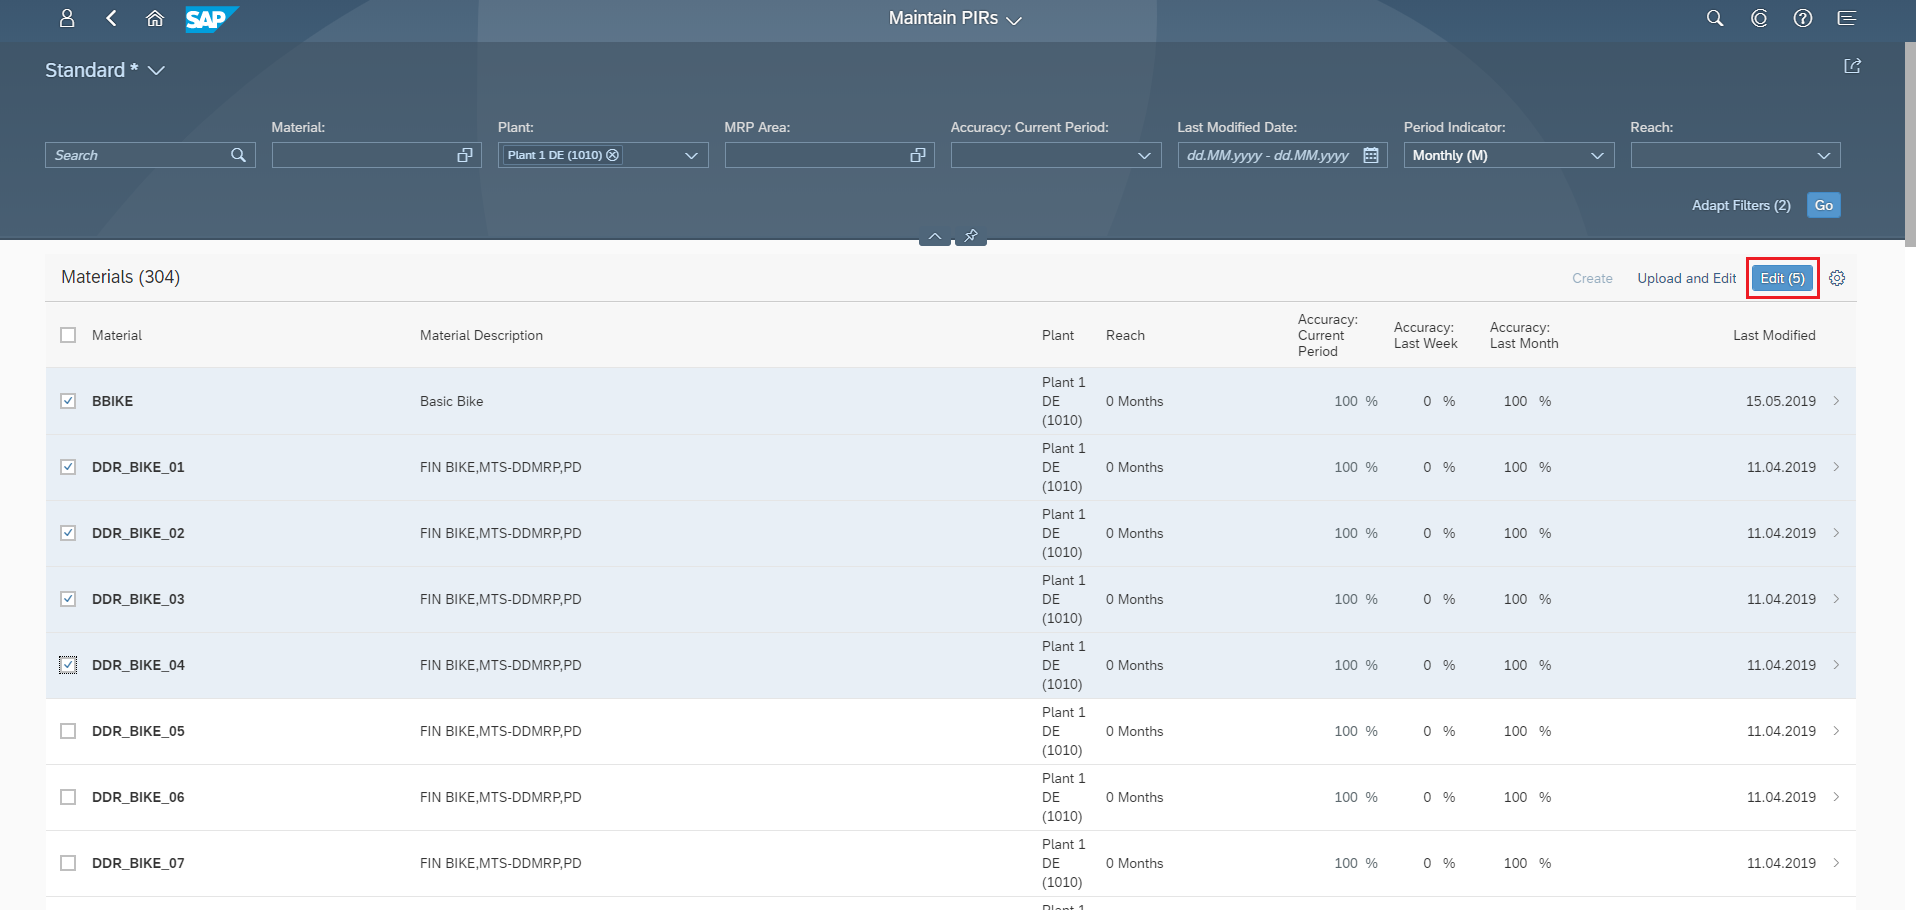Click Upload and Edit

(x=1687, y=278)
